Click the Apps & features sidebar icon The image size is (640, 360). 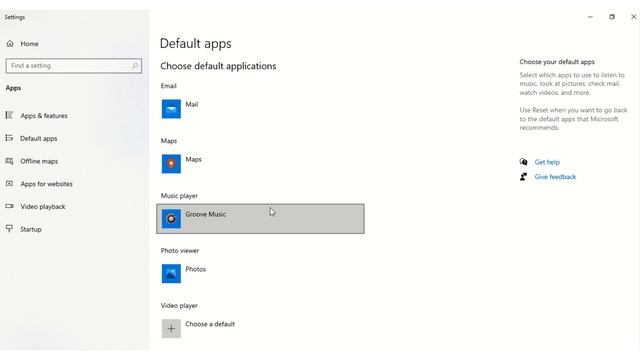pyautogui.click(x=9, y=115)
